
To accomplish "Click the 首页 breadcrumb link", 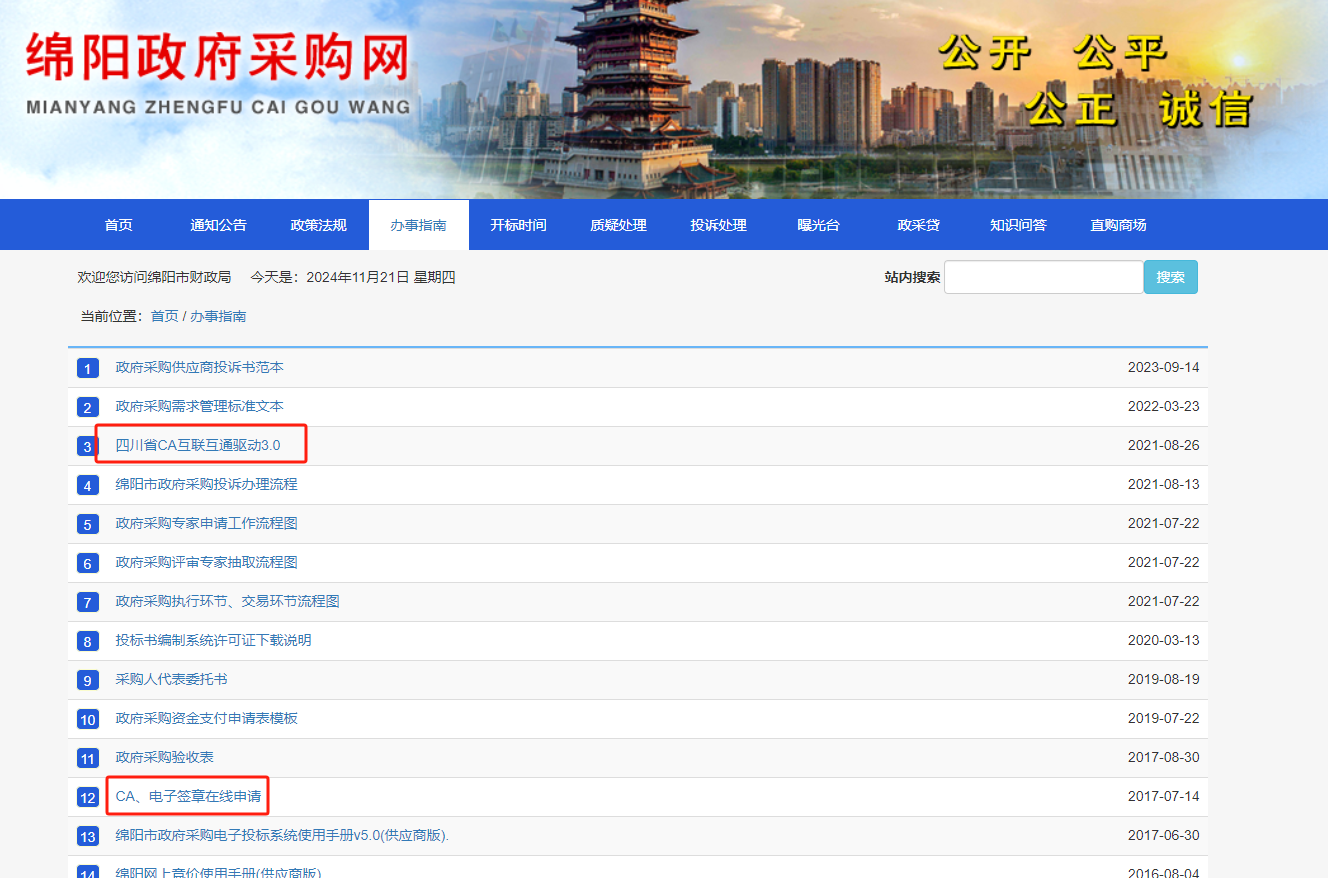I will 164,316.
